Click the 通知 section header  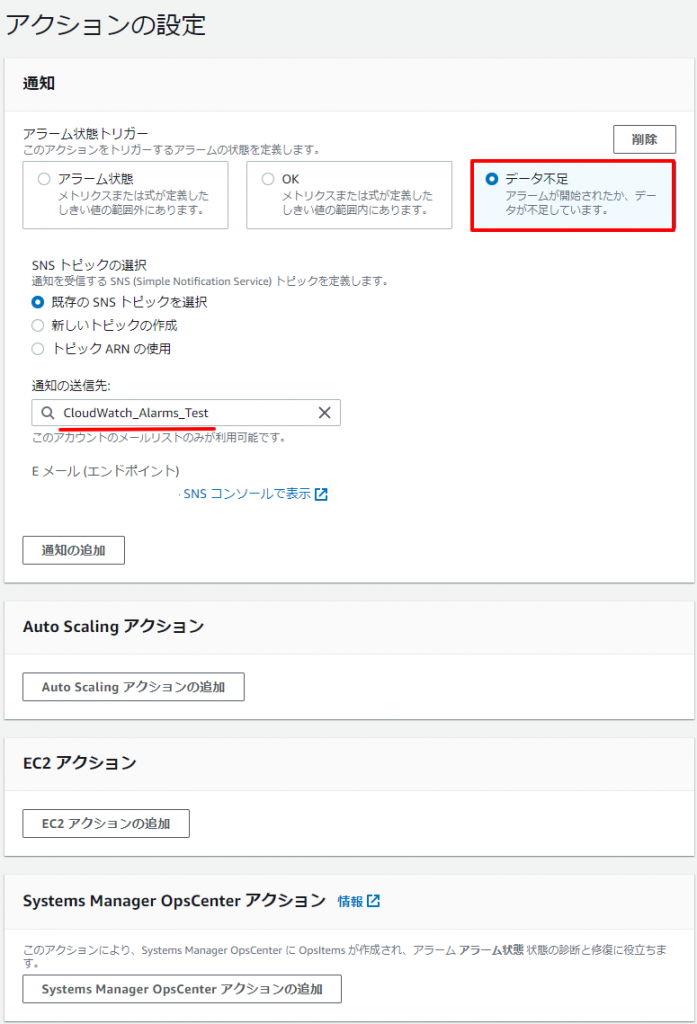point(39,83)
